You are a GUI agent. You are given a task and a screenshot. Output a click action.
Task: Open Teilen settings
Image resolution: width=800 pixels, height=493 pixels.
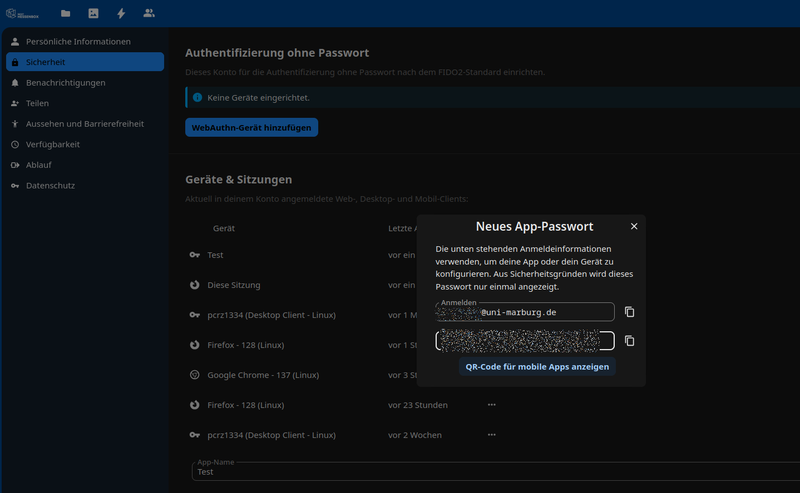[85, 103]
